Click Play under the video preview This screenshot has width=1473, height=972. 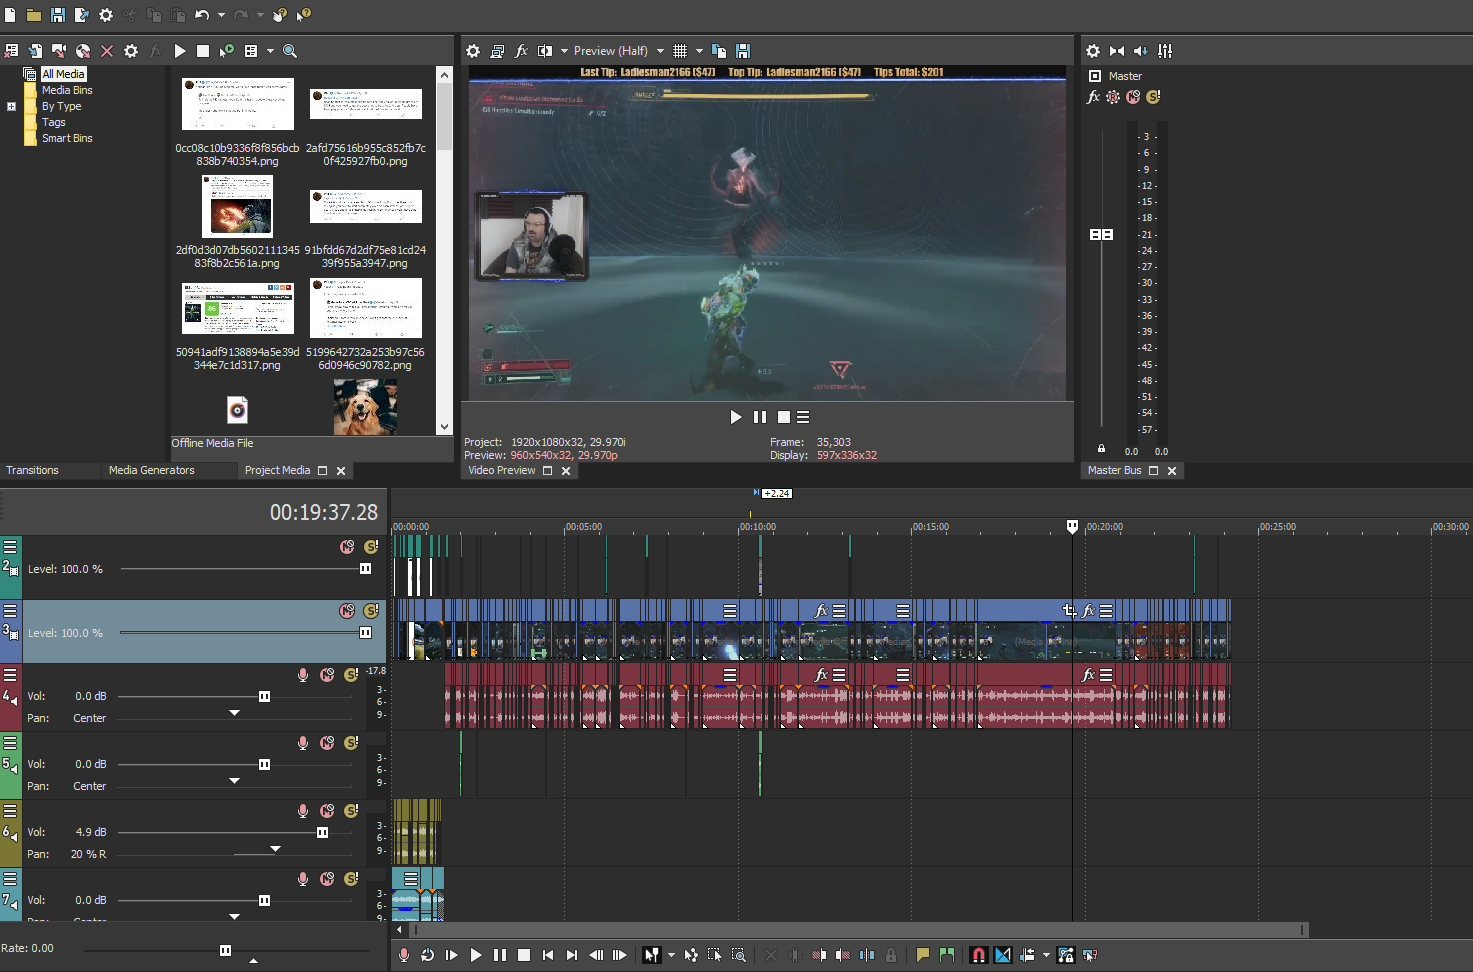[736, 417]
